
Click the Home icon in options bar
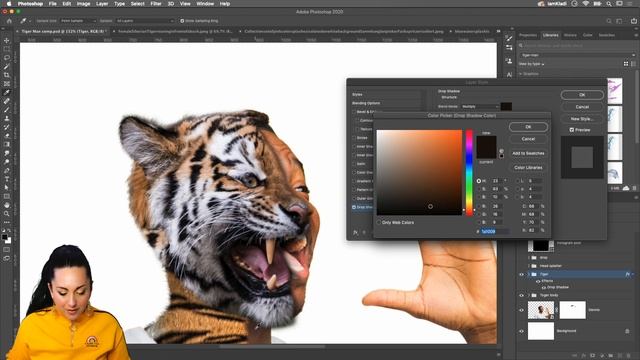coord(9,21)
